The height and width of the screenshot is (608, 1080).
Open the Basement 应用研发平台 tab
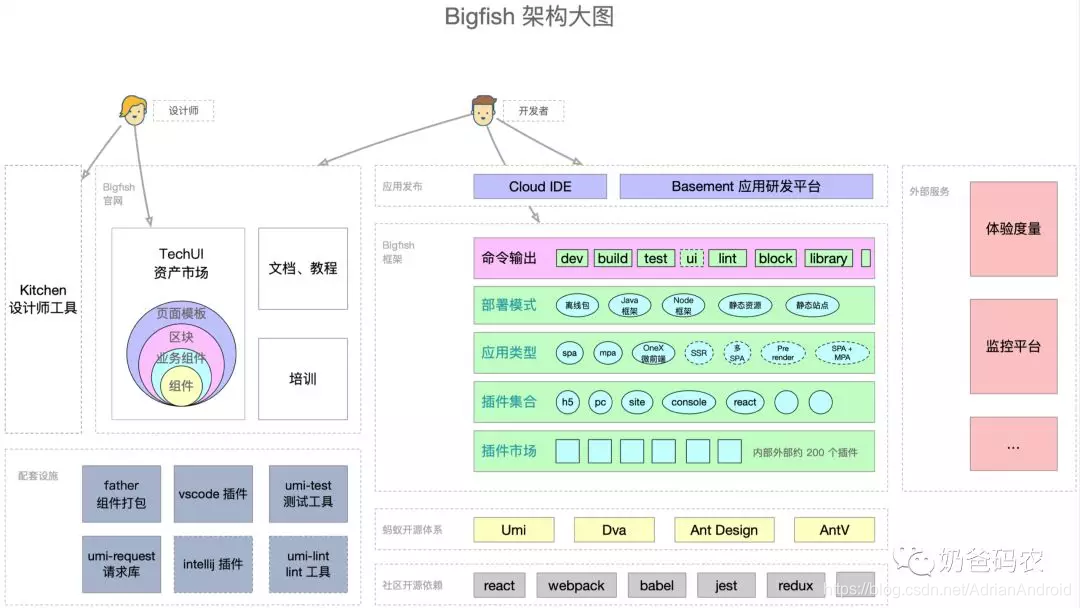click(747, 186)
